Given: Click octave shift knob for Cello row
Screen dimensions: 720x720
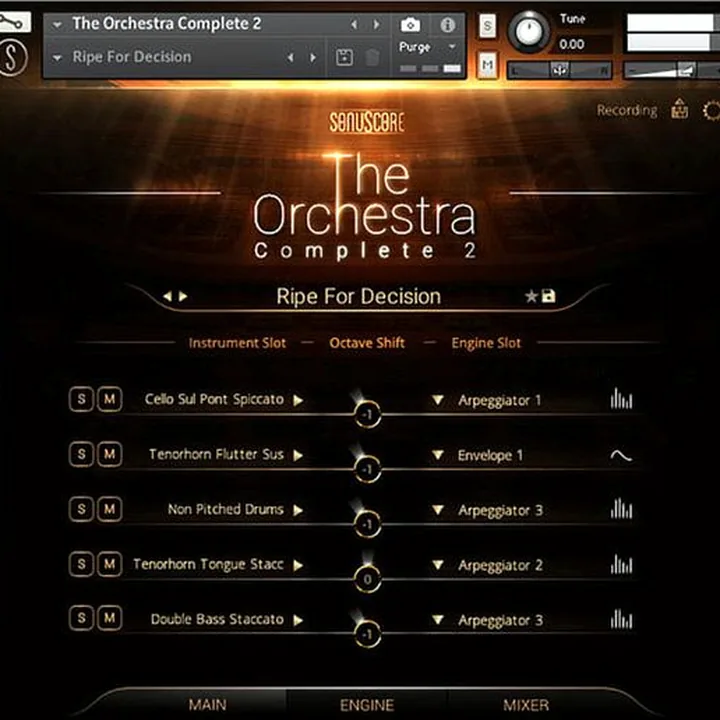Looking at the screenshot, I should pyautogui.click(x=367, y=415).
